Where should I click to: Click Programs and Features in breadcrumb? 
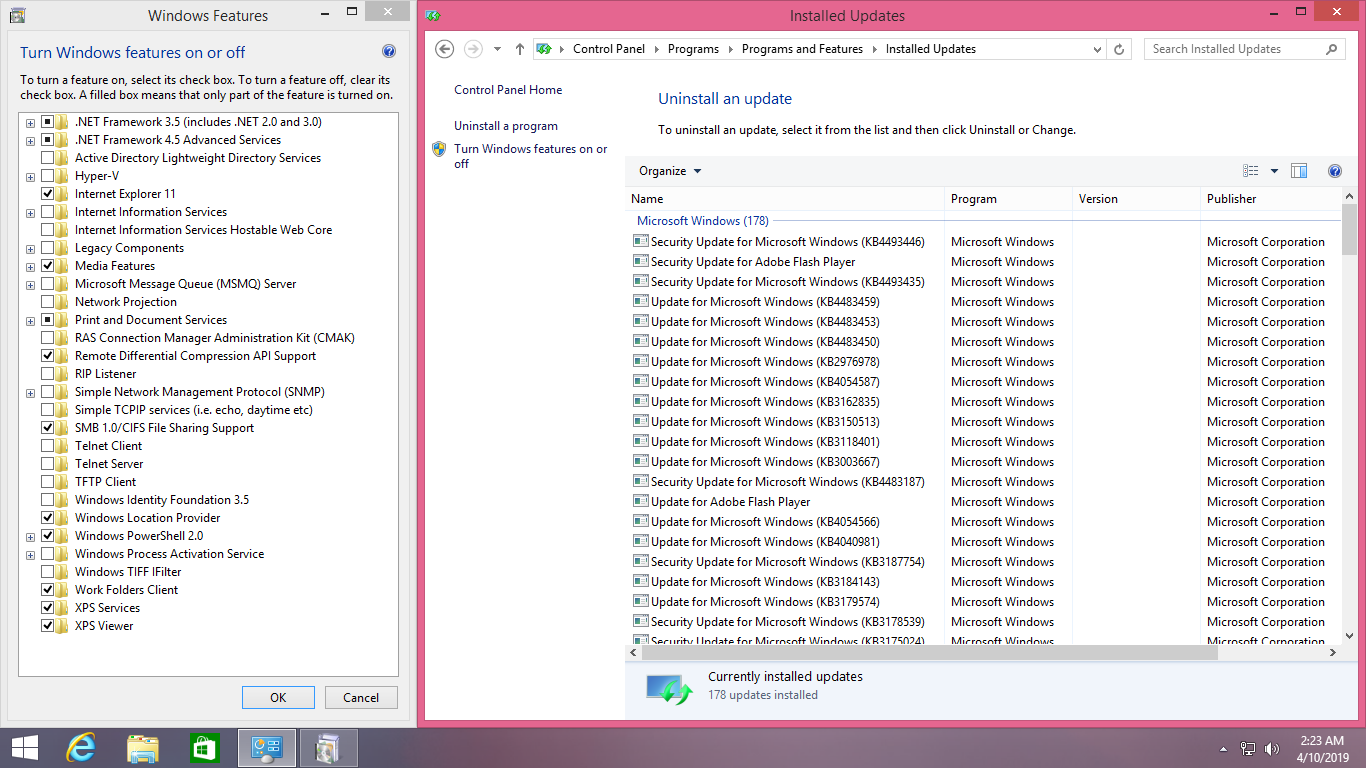pos(802,49)
